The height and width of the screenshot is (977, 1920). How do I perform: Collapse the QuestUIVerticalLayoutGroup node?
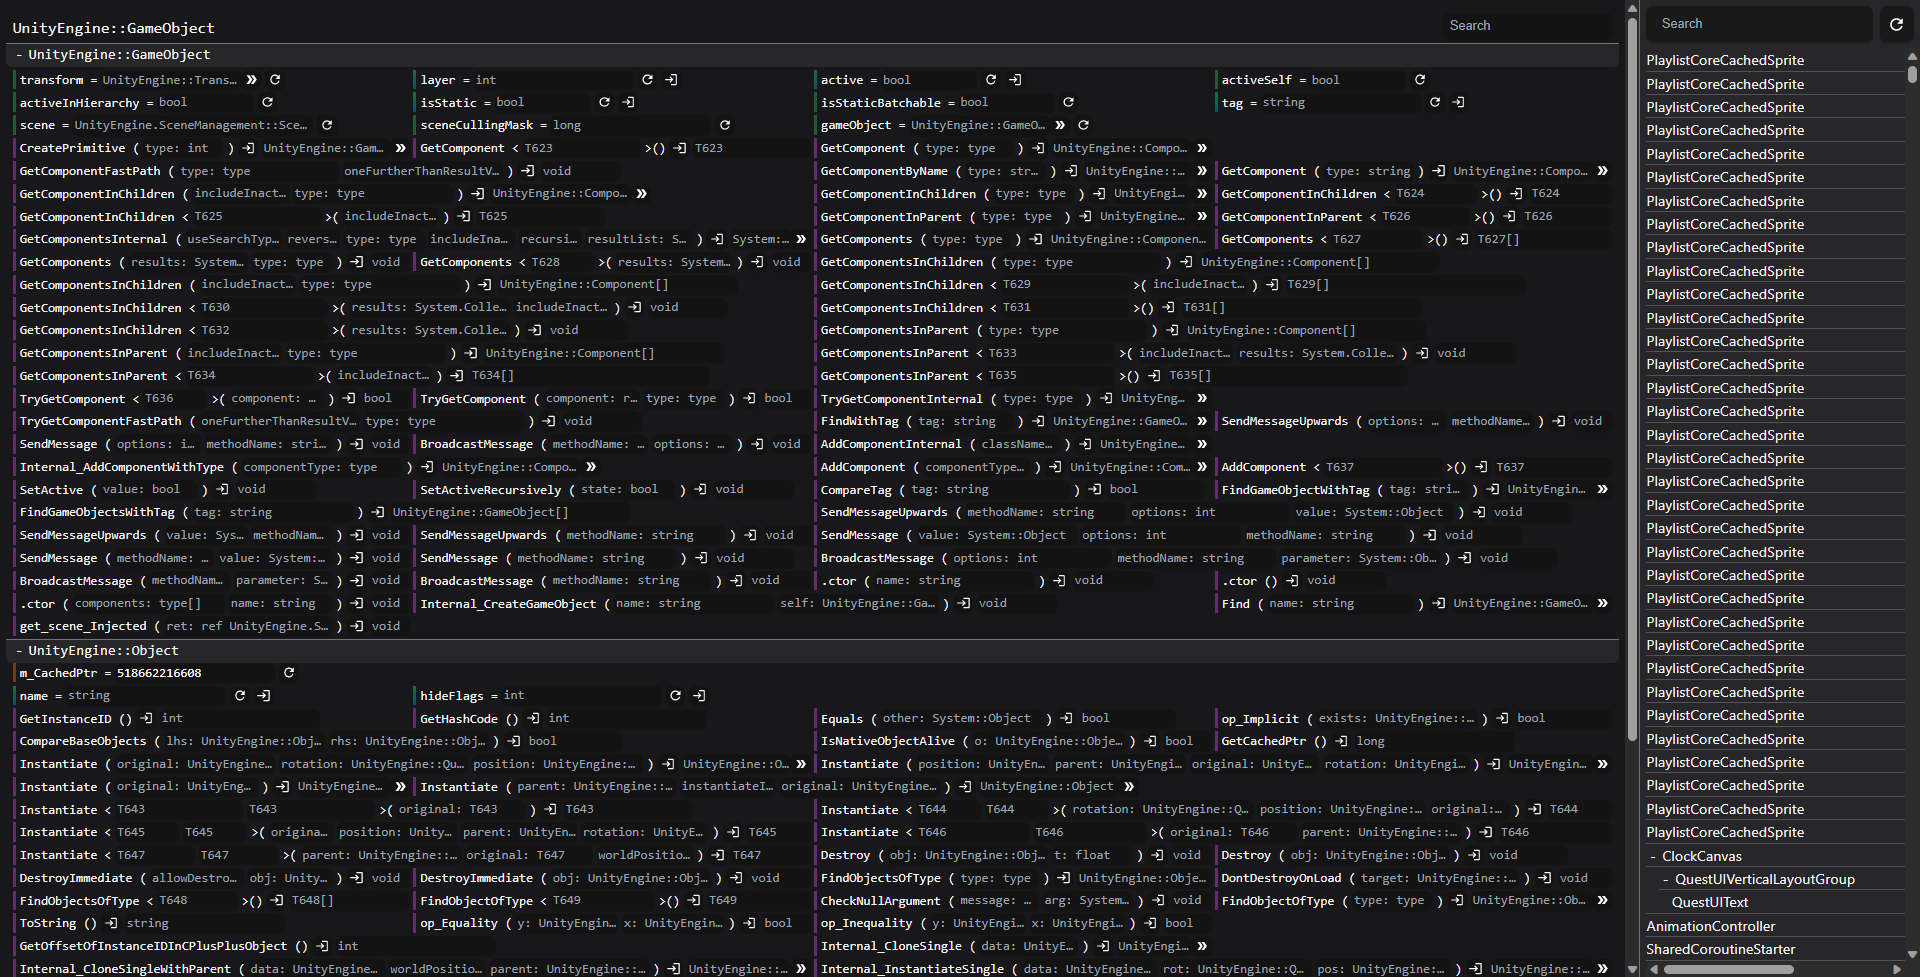coord(1666,879)
